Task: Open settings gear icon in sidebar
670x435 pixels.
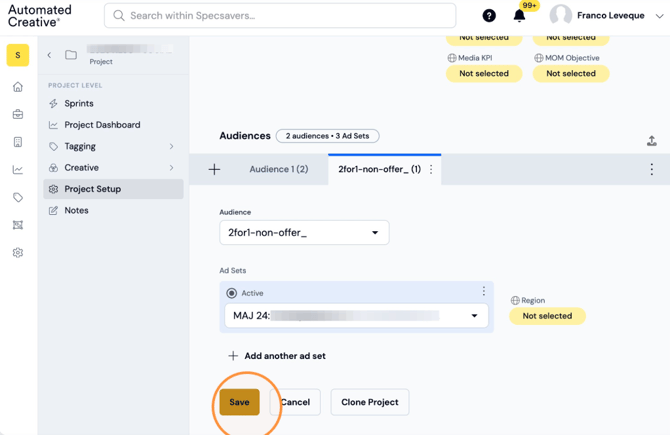Action: pos(18,253)
